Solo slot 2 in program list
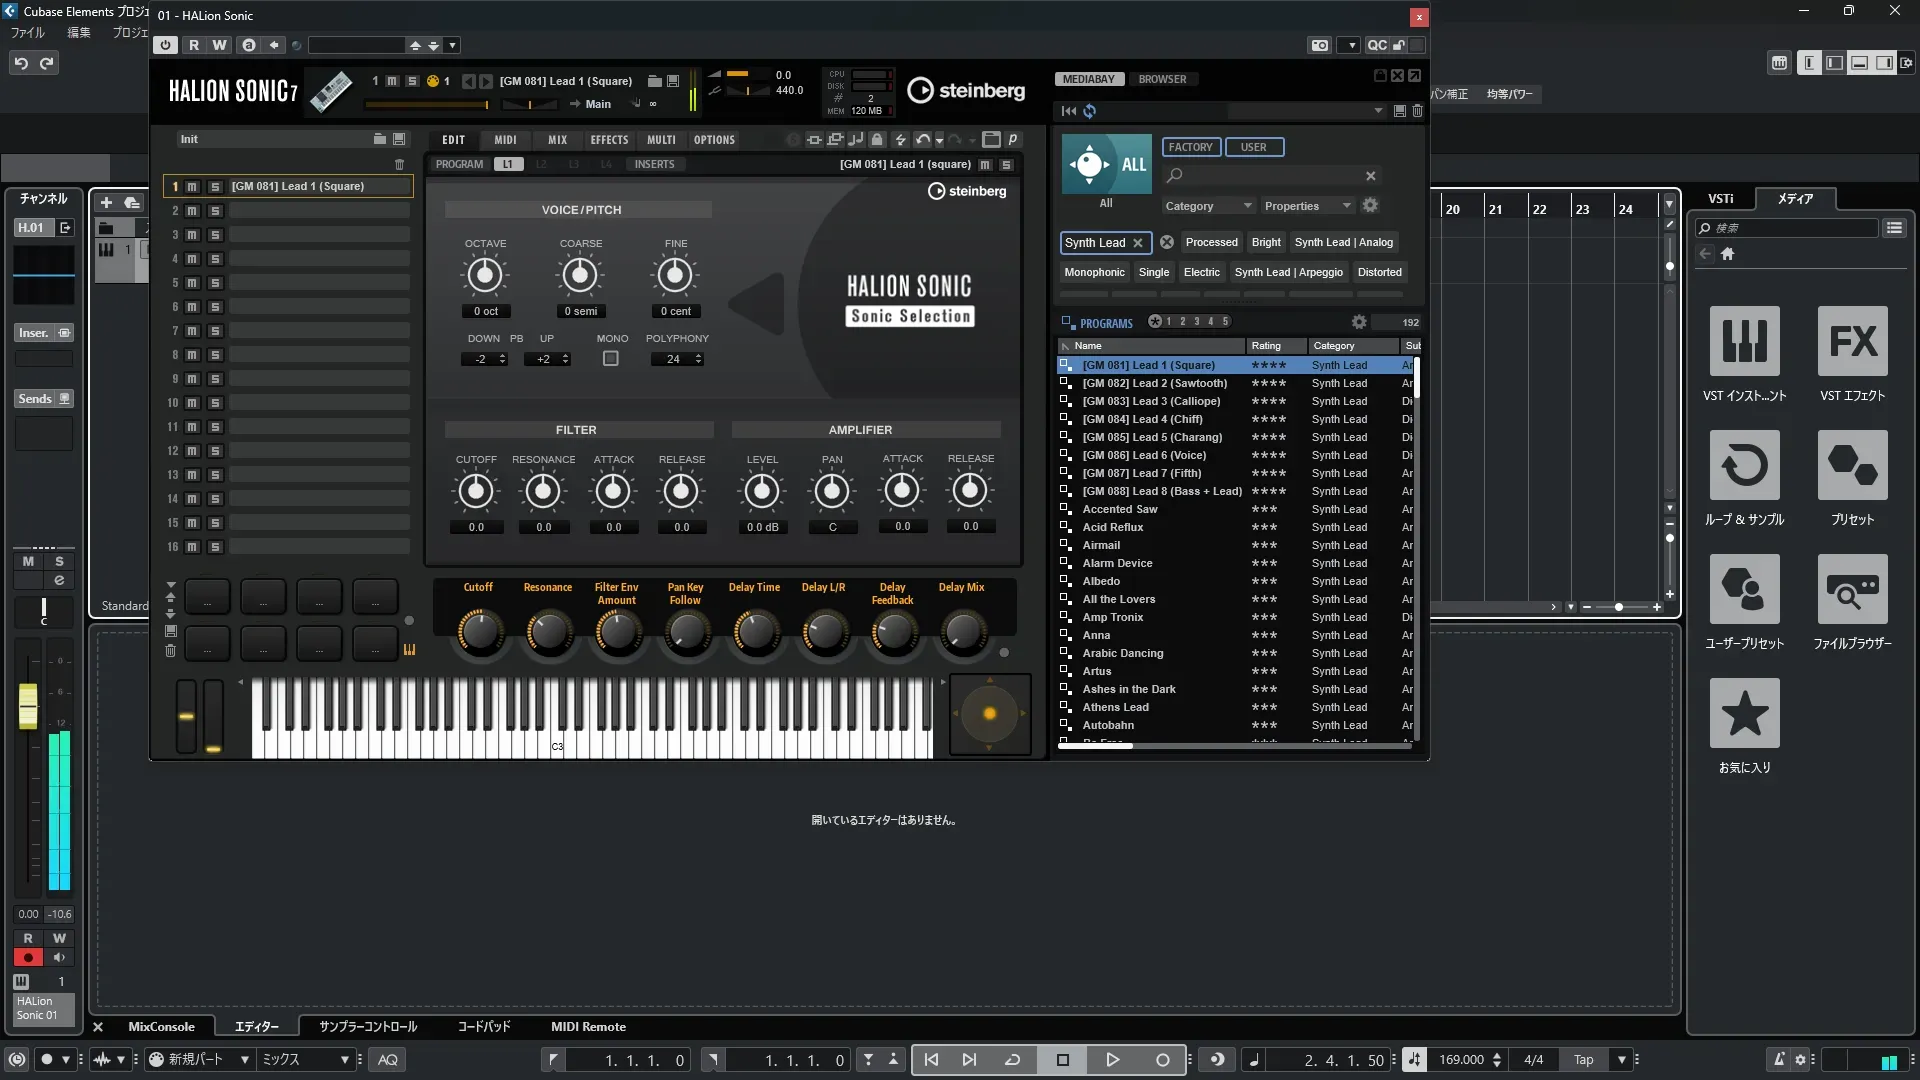 [214, 211]
